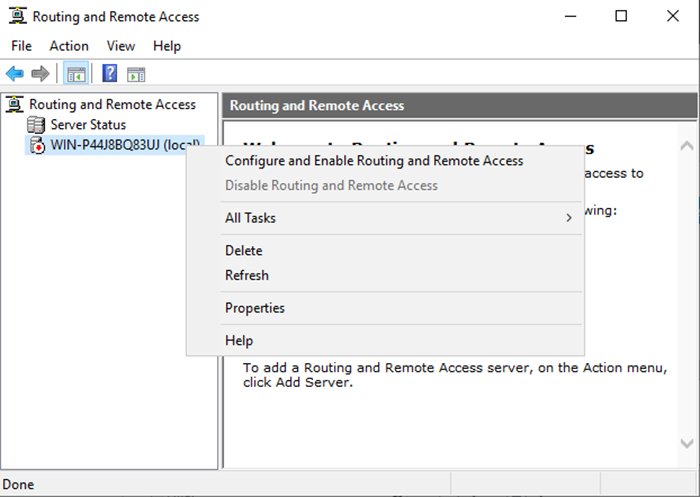
Task: Select Delete from the context menu
Action: click(243, 251)
